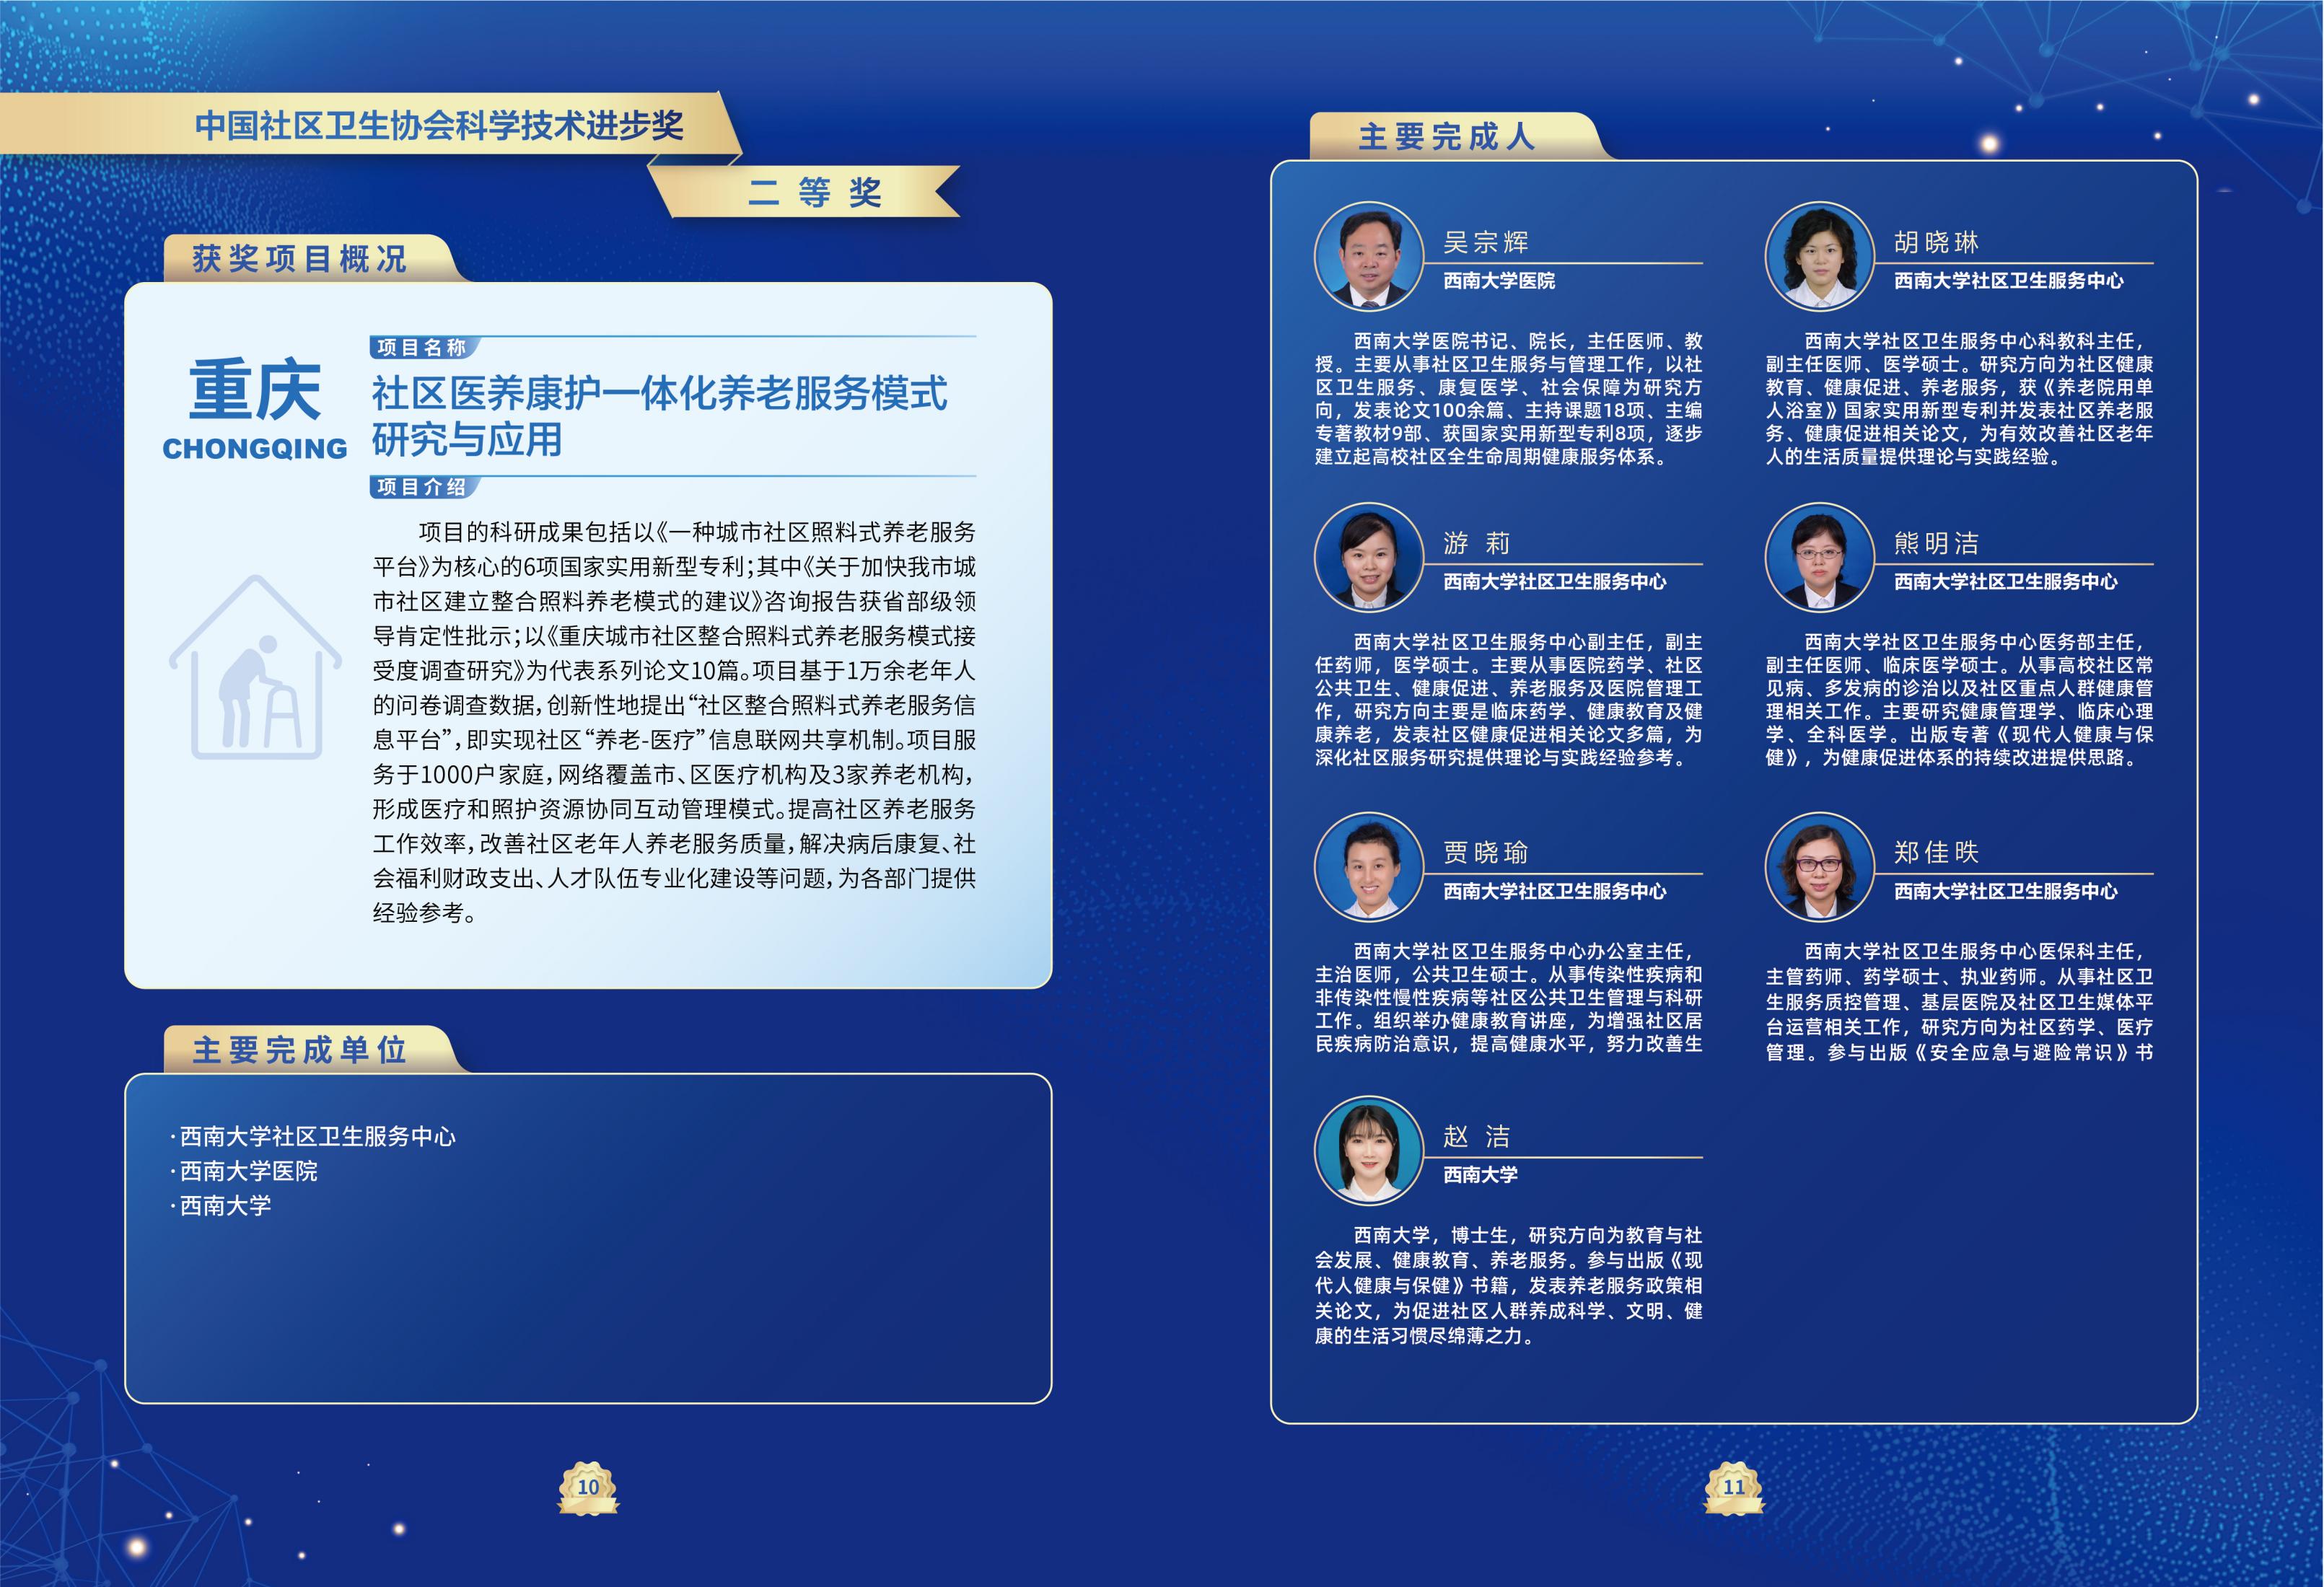Viewport: 2324px width, 1587px height.
Task: Click the name 吴宗辉
Action: 1485,242
